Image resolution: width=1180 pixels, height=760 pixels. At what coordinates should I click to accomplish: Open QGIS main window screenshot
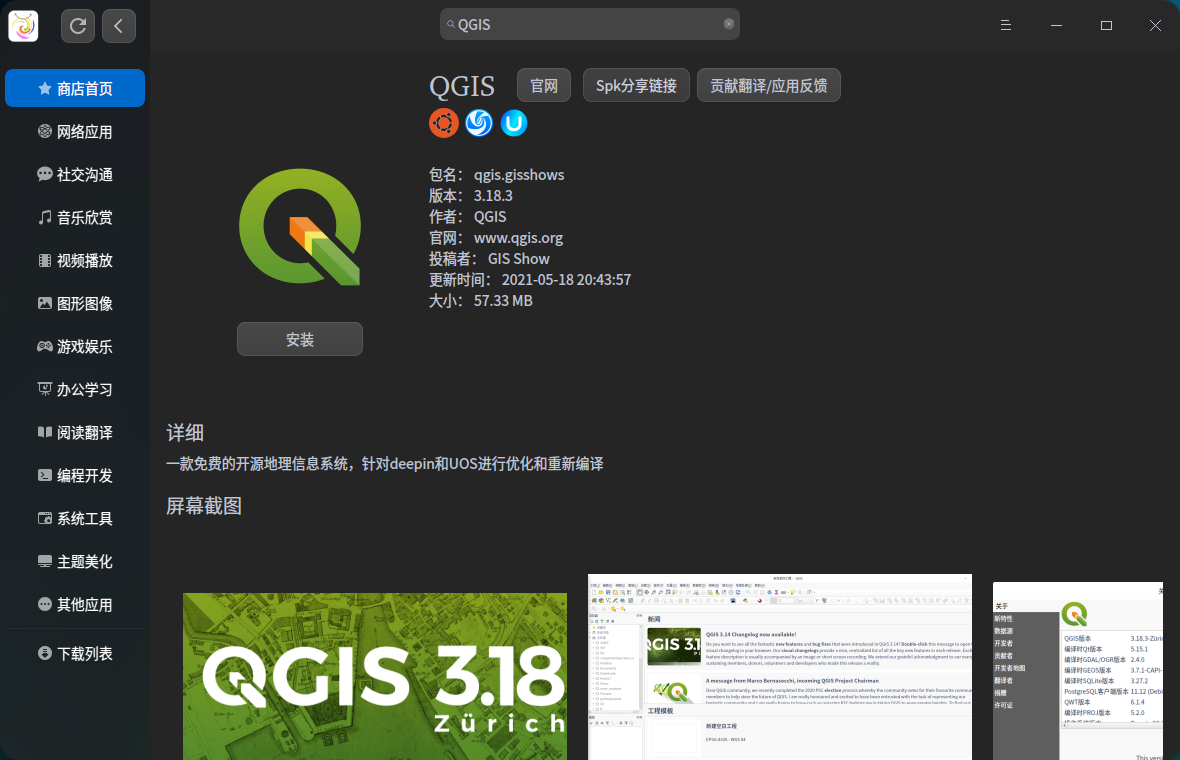[780, 667]
